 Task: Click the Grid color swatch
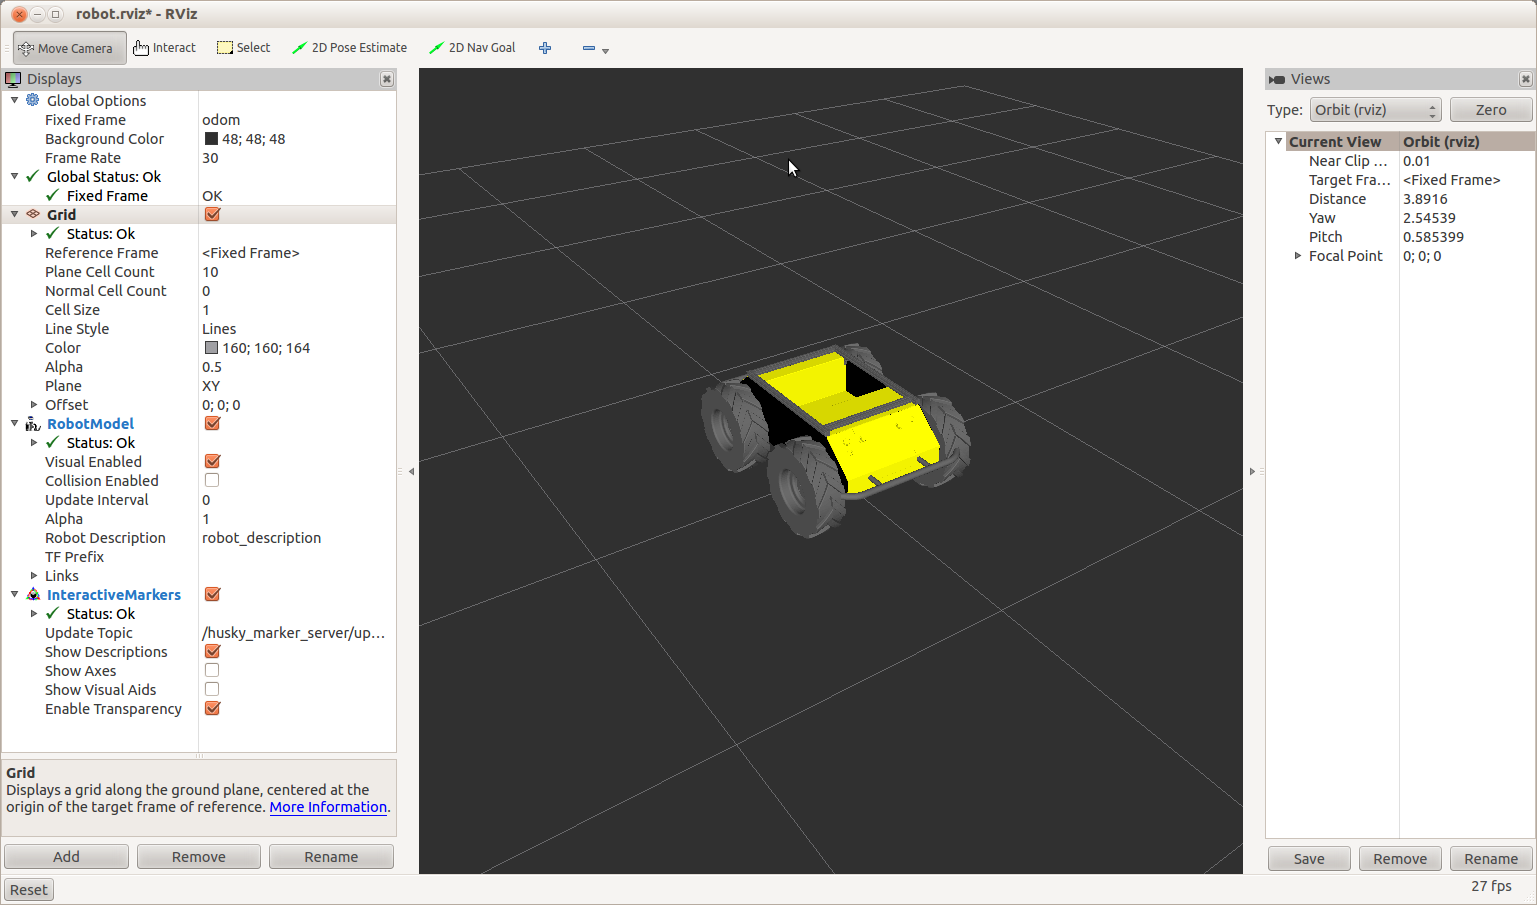point(211,348)
